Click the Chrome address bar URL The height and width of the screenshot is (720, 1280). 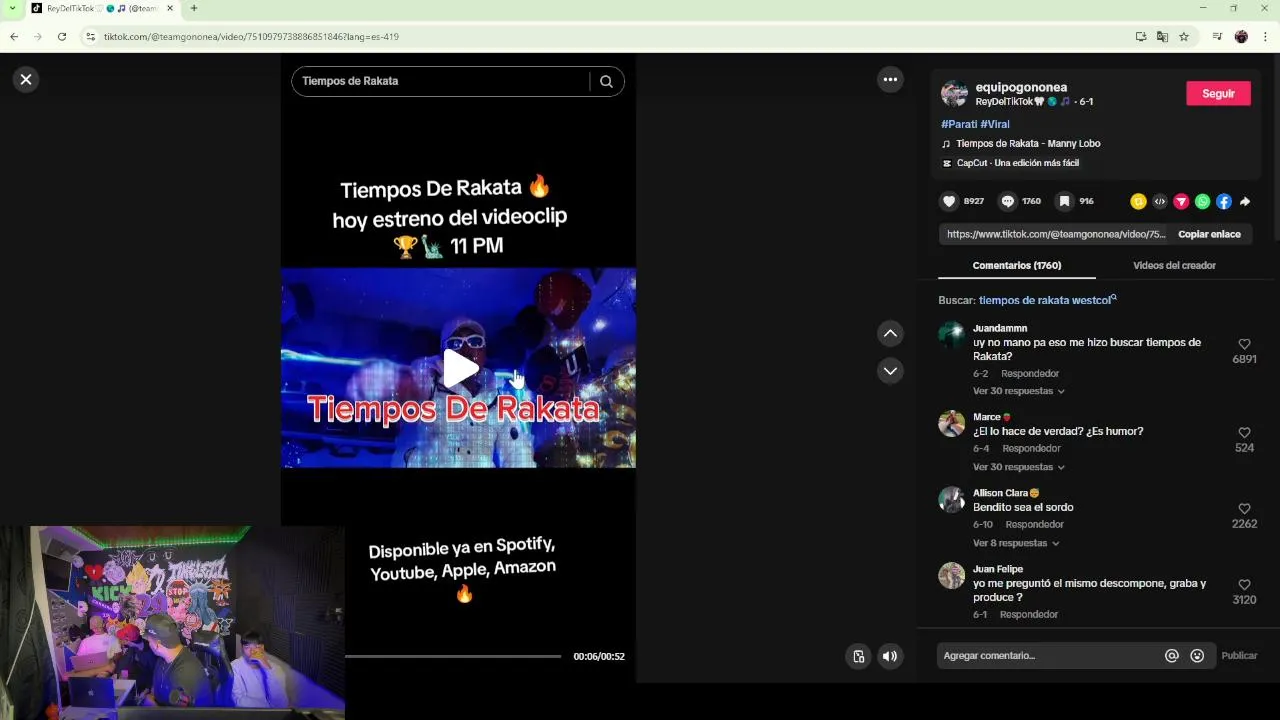click(x=251, y=37)
